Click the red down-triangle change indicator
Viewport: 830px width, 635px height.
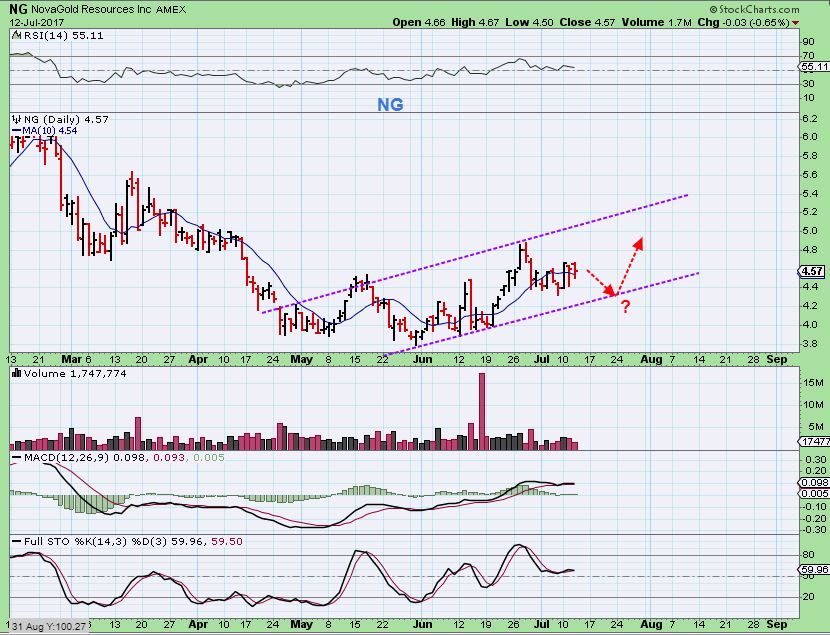click(796, 23)
